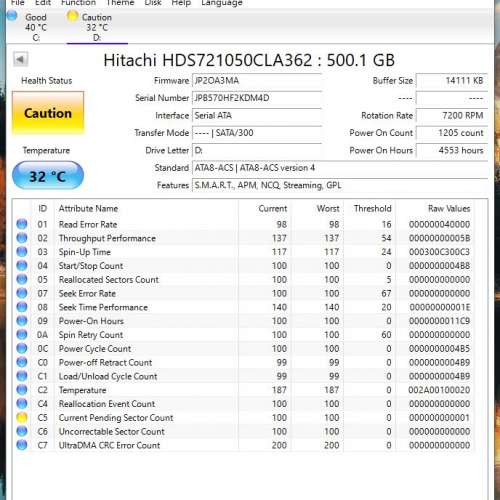Open the Theme menu

pyautogui.click(x=120, y=3)
